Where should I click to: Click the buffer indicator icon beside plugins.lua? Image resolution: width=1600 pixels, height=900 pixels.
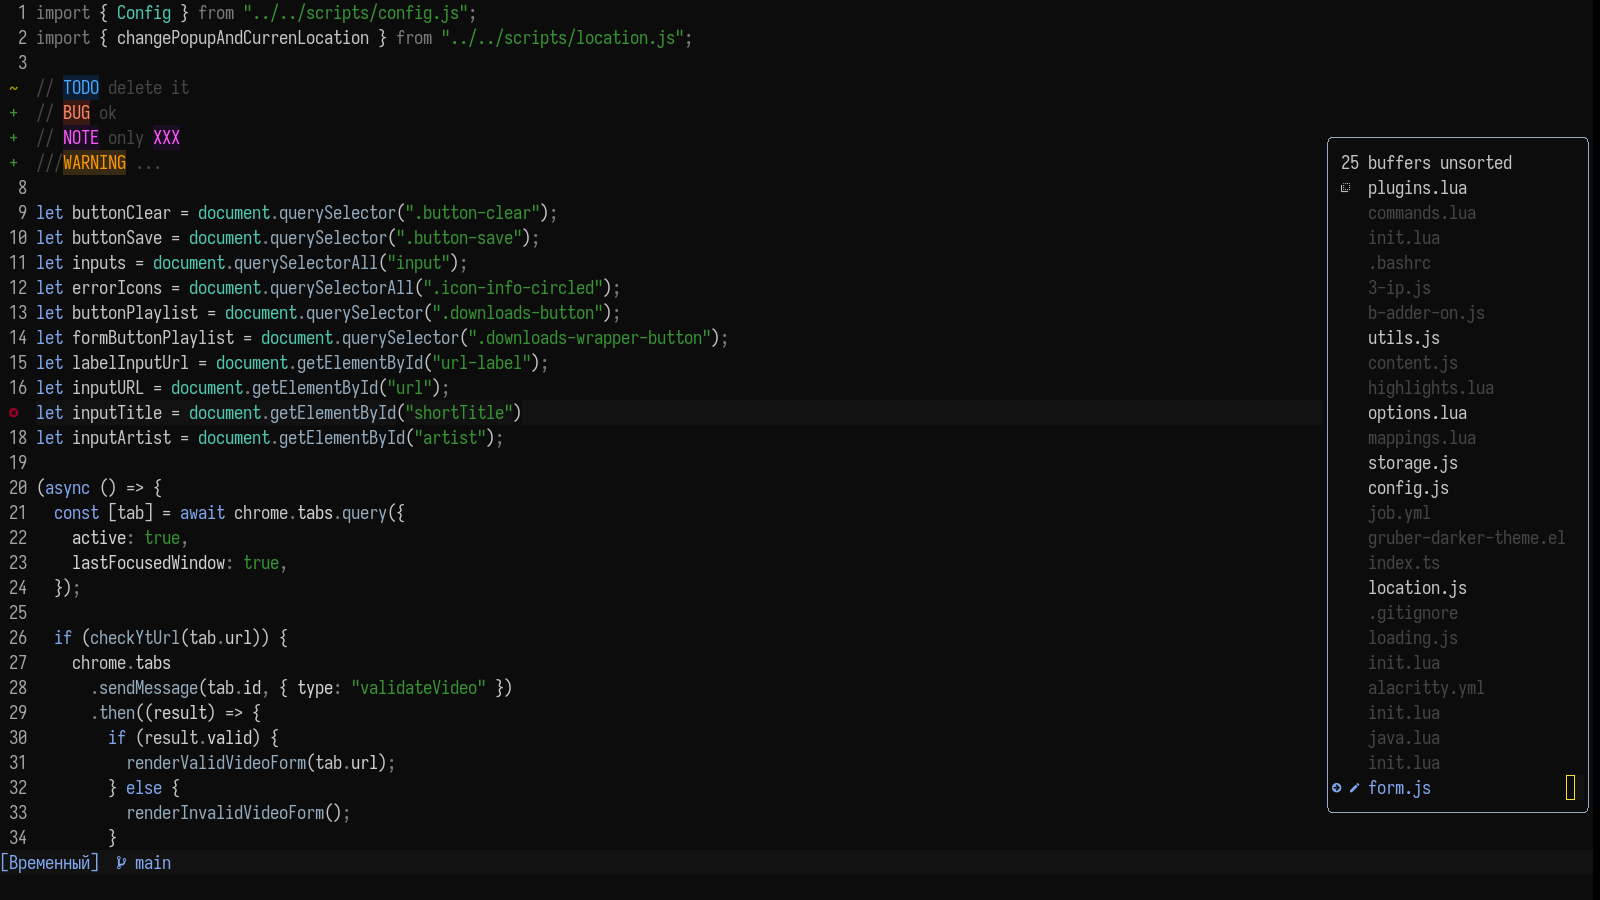tap(1344, 188)
